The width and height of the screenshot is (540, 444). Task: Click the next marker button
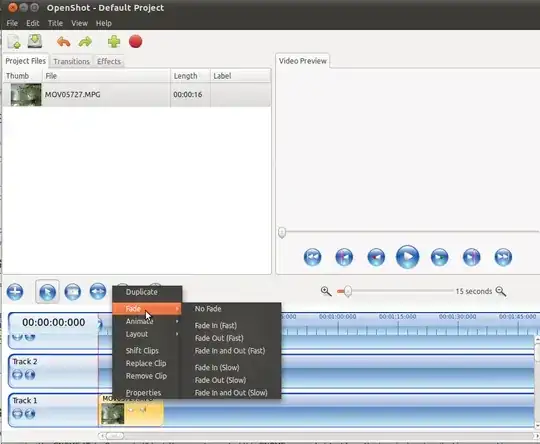471,257
